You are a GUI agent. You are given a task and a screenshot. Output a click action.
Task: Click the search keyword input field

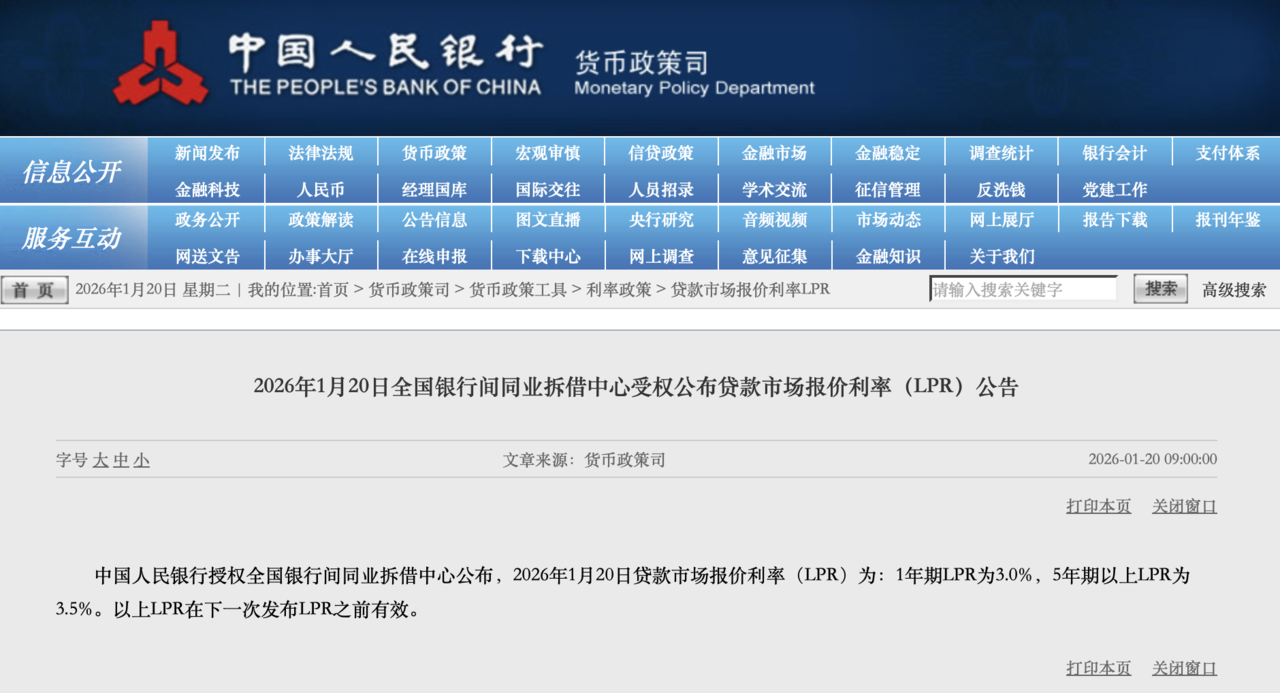coord(1025,288)
